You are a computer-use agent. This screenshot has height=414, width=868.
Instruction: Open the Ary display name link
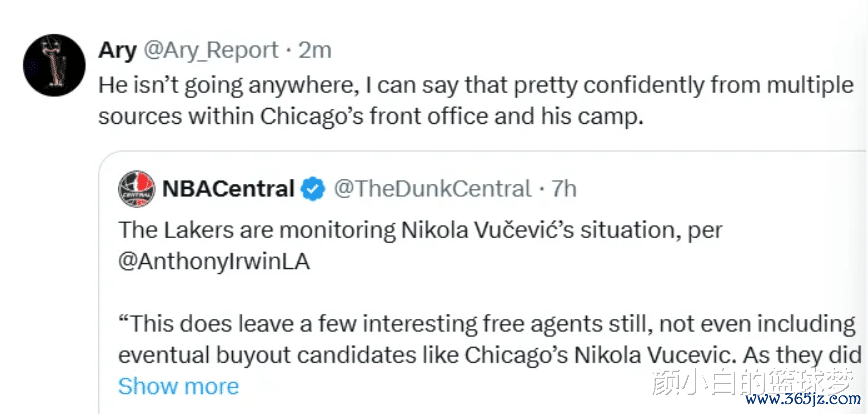pos(118,50)
